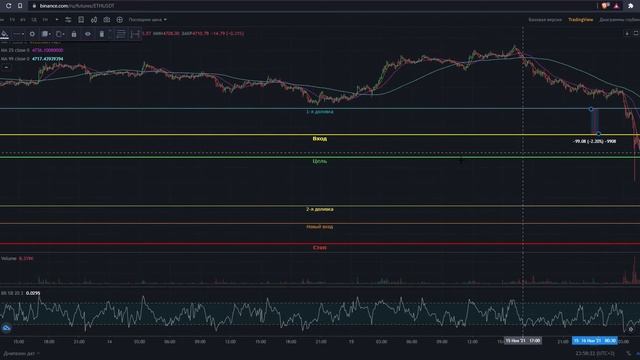Image resolution: width=640 pixels, height=360 pixels.
Task: Click the gray time marker on time axis
Action: (x=523, y=340)
